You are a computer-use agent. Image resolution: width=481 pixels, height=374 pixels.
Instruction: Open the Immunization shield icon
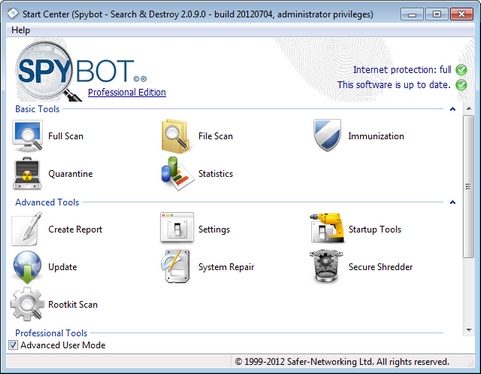[327, 135]
